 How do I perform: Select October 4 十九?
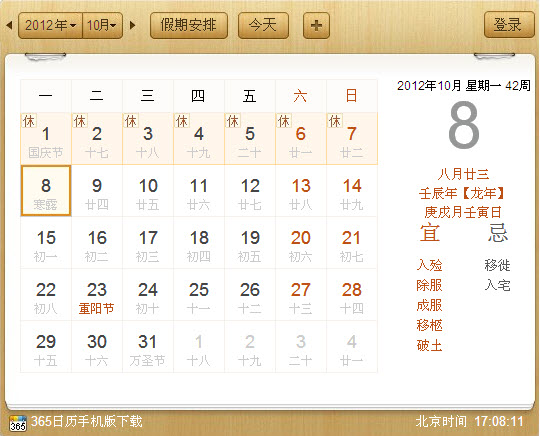click(x=199, y=139)
